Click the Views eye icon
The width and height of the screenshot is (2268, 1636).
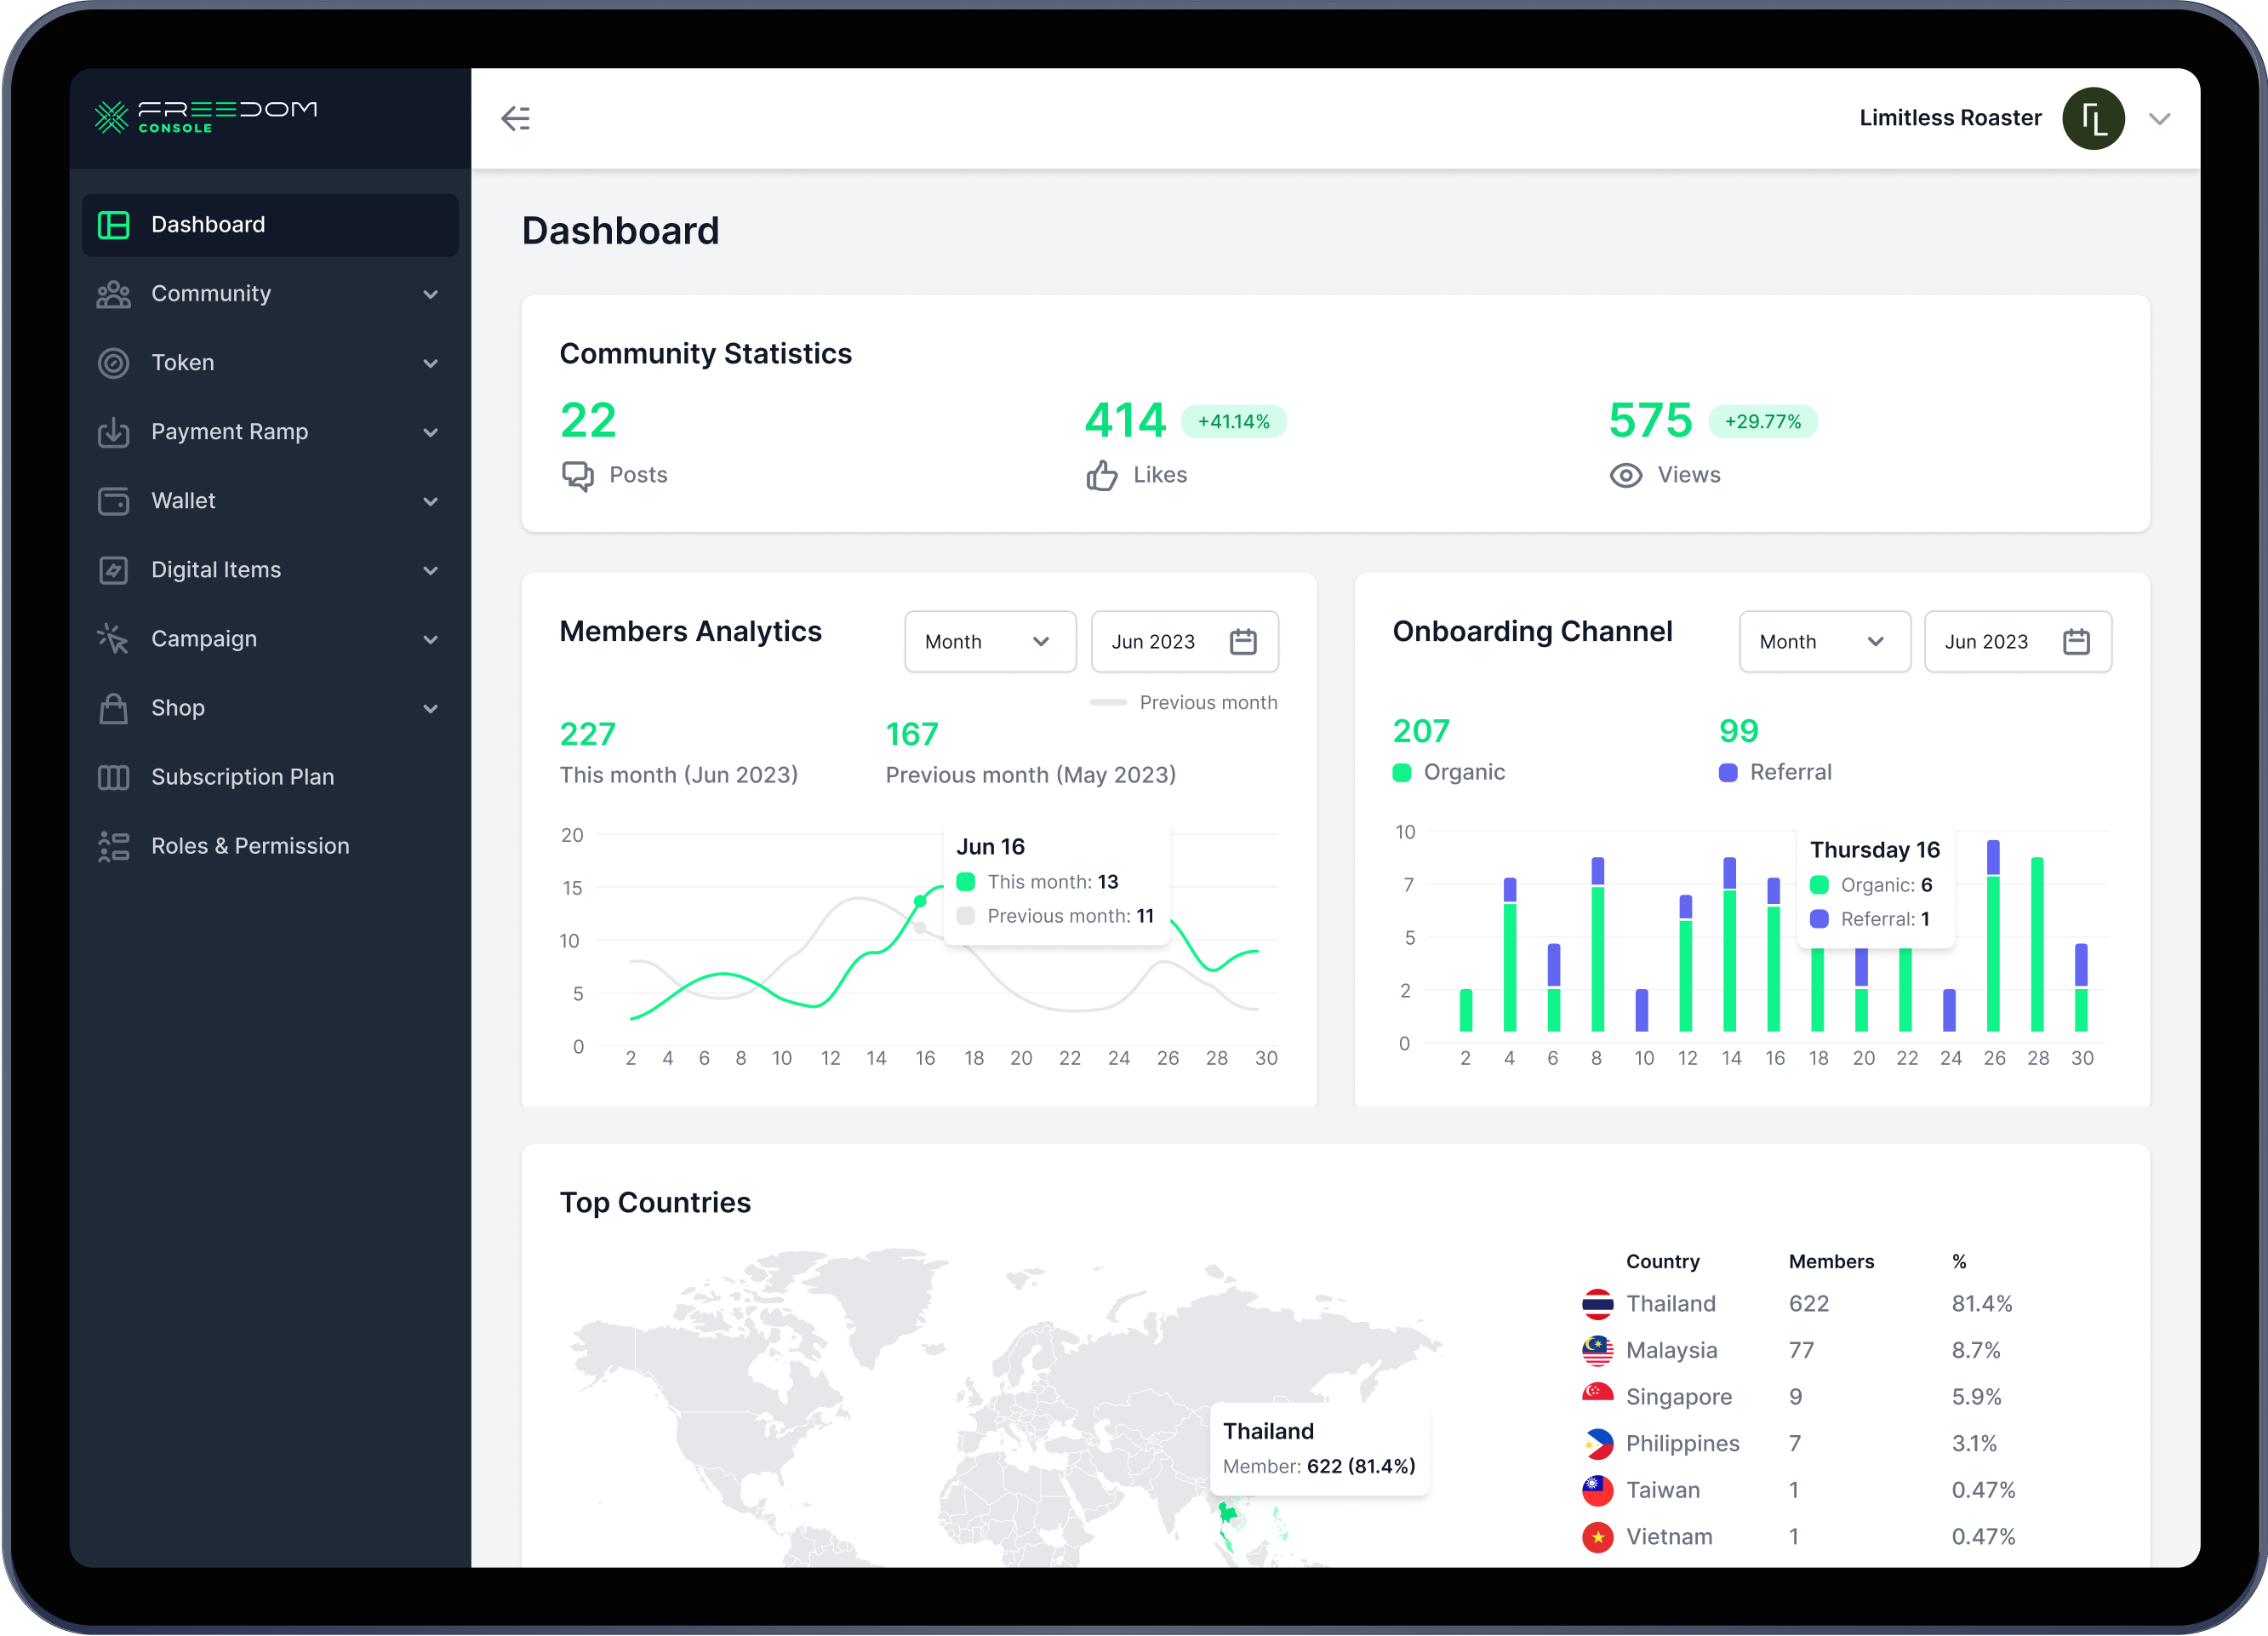[x=1625, y=475]
